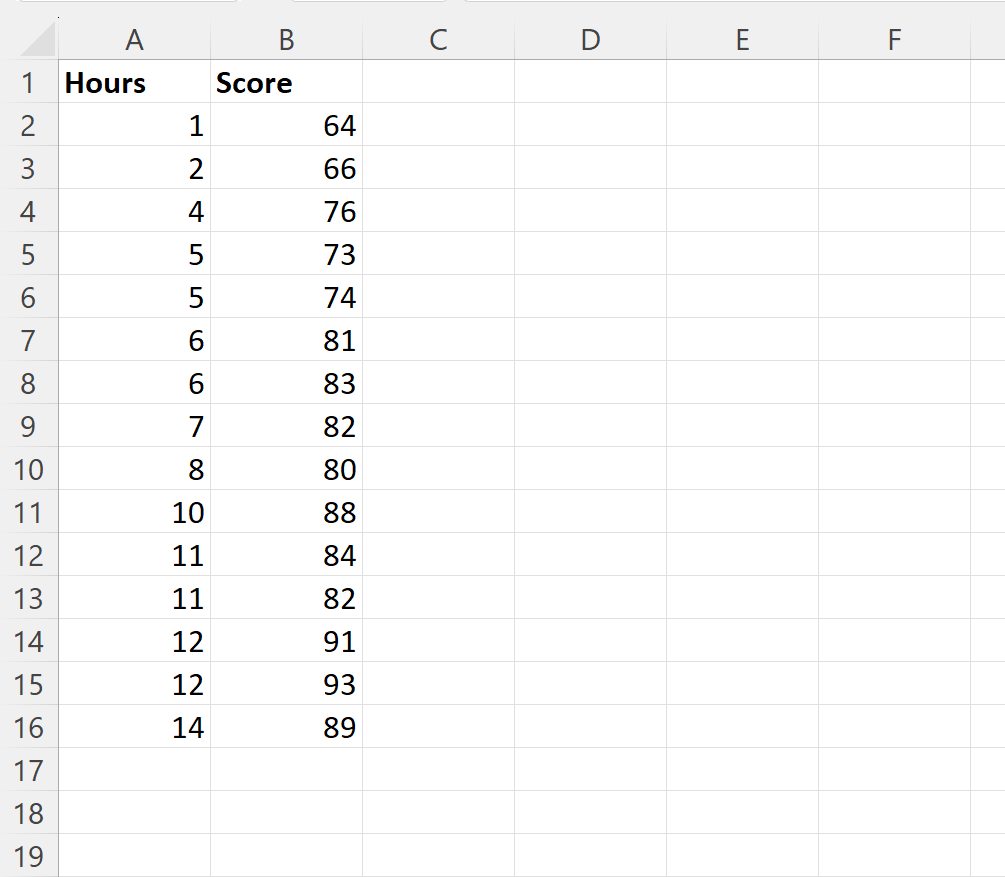Select Hours value 14 in row 16
Viewport: 1005px width, 877px height.
pyautogui.click(x=135, y=726)
